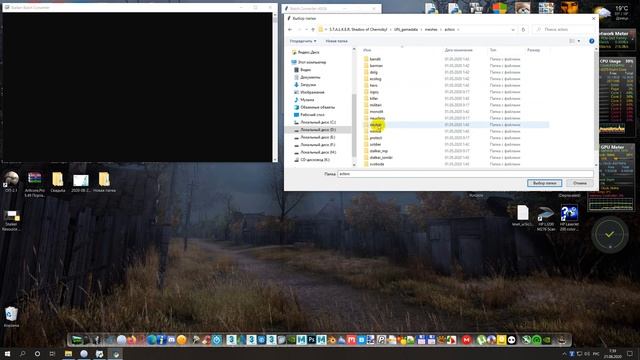Open Windows Start menu
The width and height of the screenshot is (640, 360).
click(x=7, y=353)
